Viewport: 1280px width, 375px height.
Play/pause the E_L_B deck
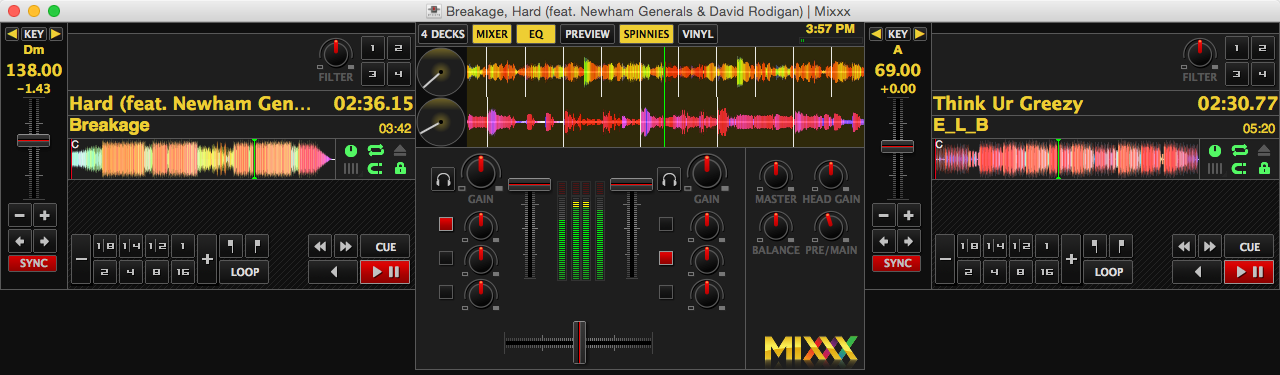tap(1249, 271)
